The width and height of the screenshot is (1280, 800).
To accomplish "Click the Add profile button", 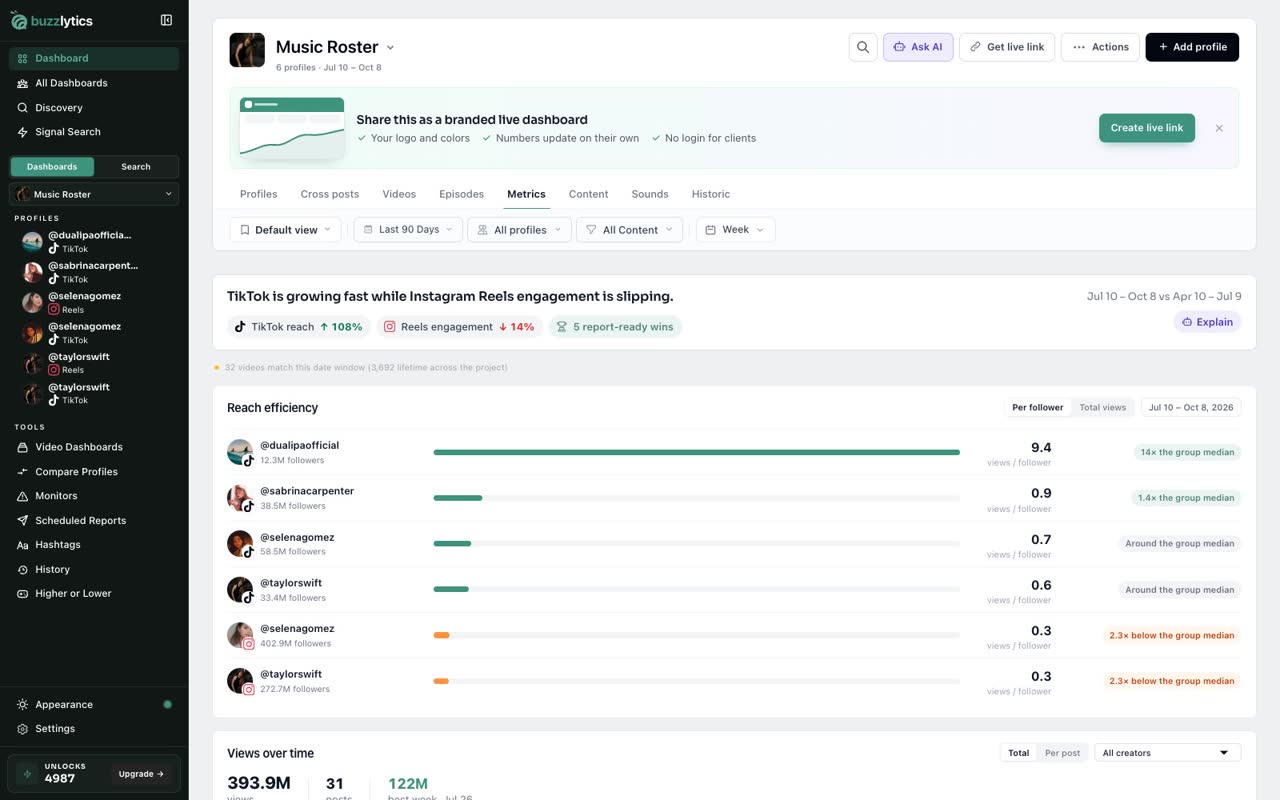I will point(1192,47).
